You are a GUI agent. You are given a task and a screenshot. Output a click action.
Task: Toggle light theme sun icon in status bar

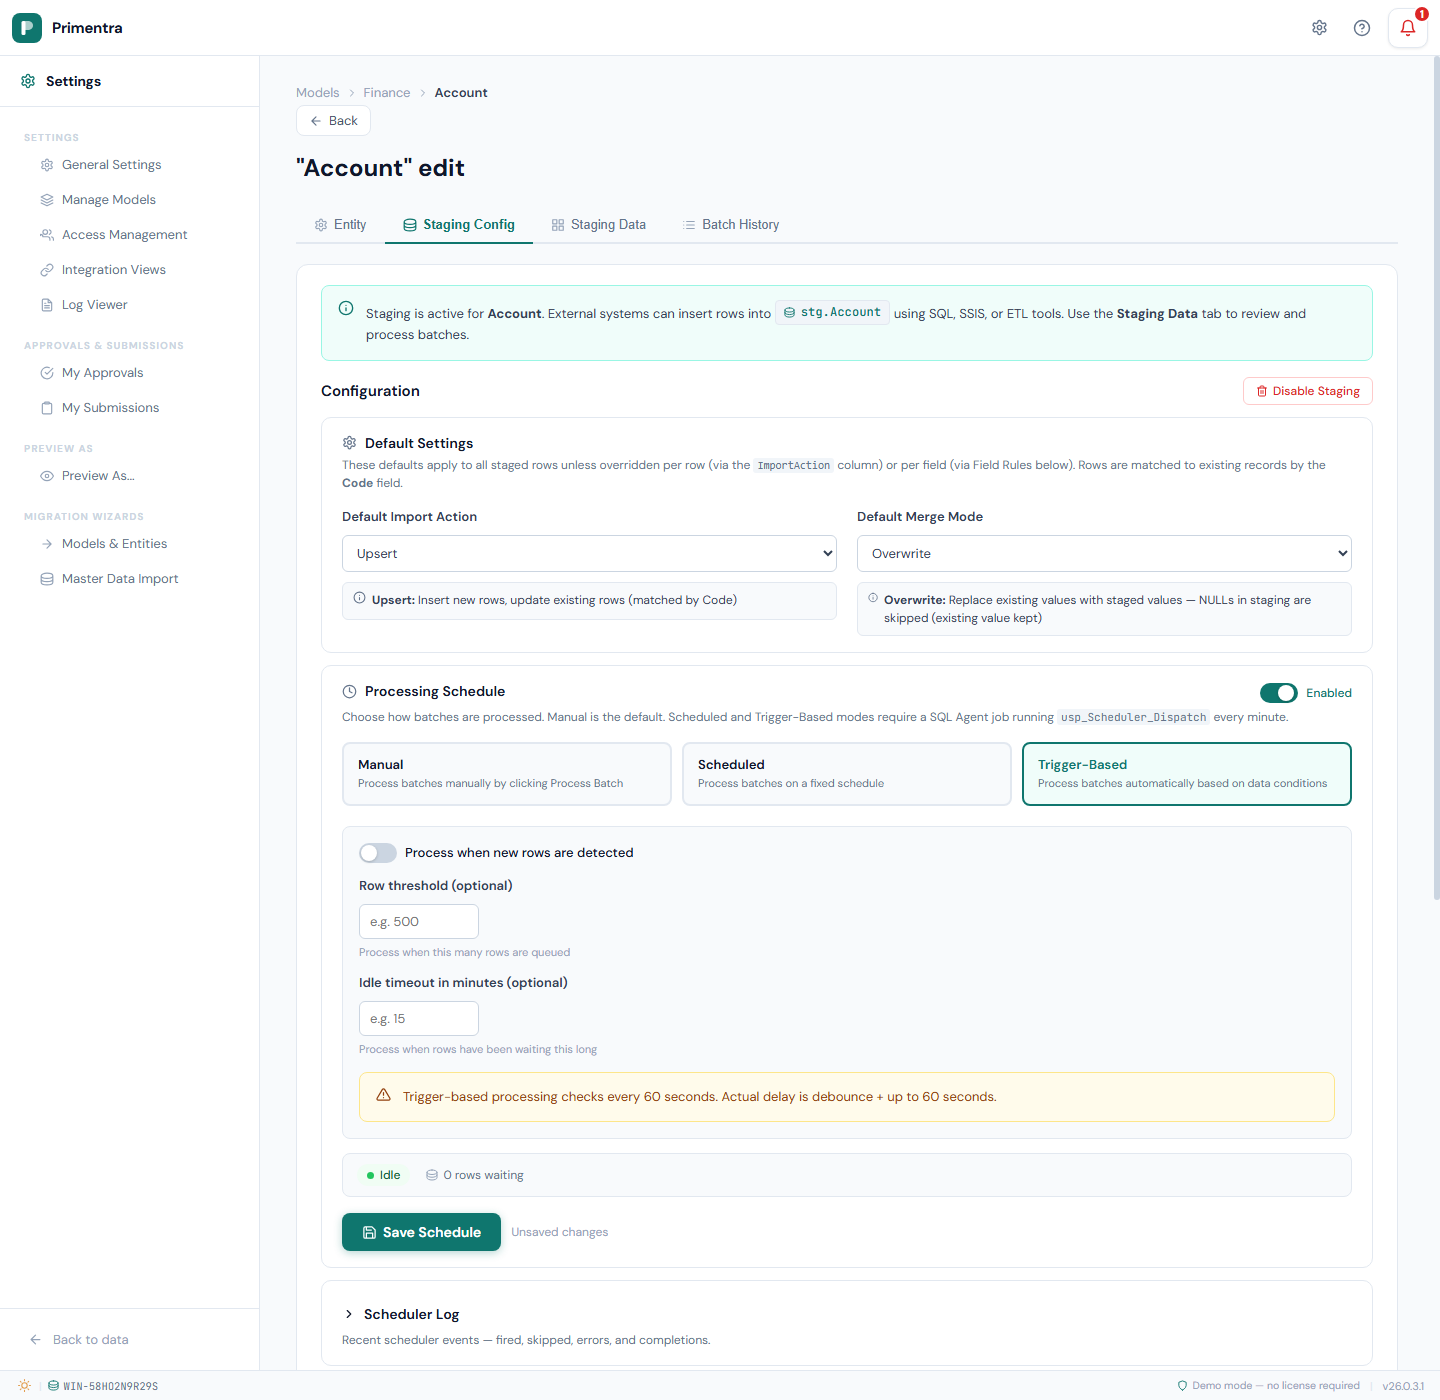point(24,1385)
